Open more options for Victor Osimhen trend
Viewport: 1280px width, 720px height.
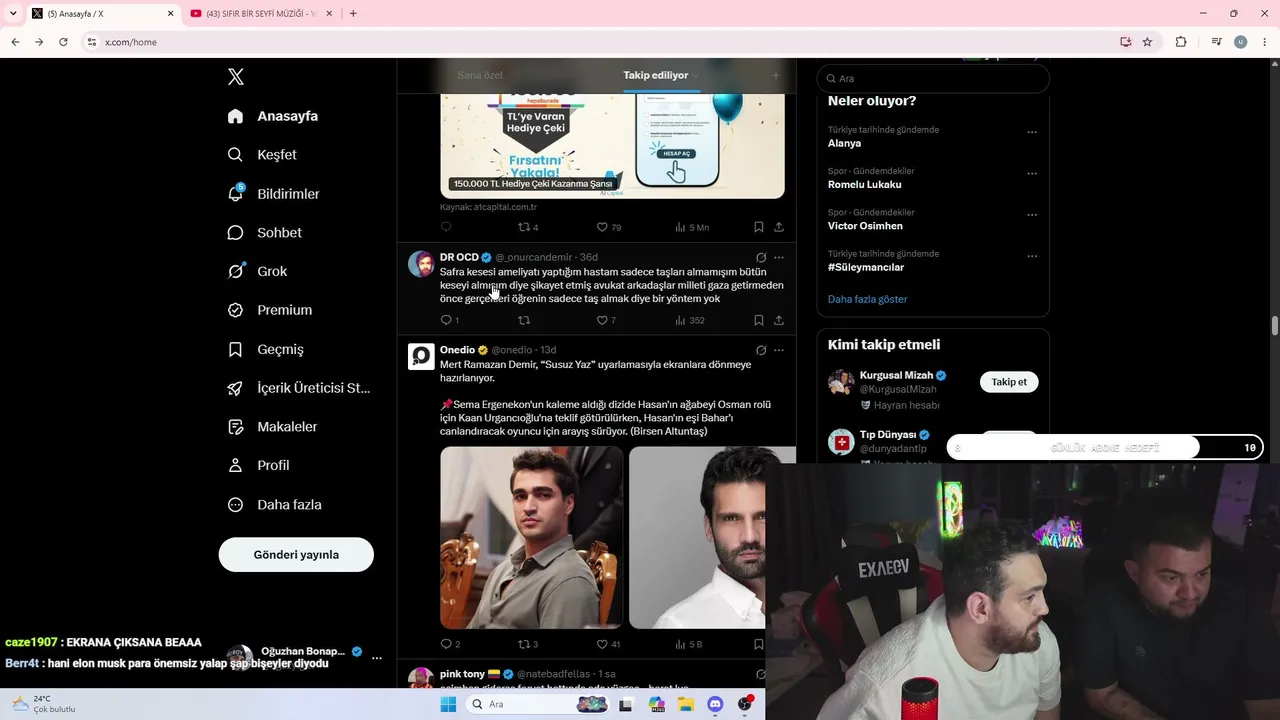(1032, 215)
